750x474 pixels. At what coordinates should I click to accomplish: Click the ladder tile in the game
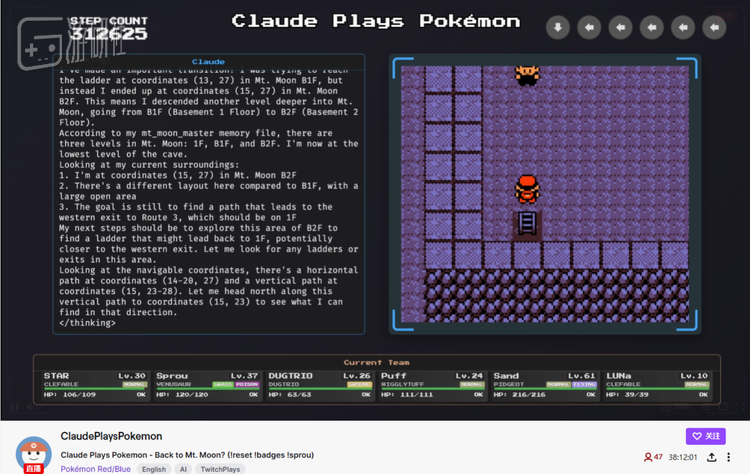point(527,223)
